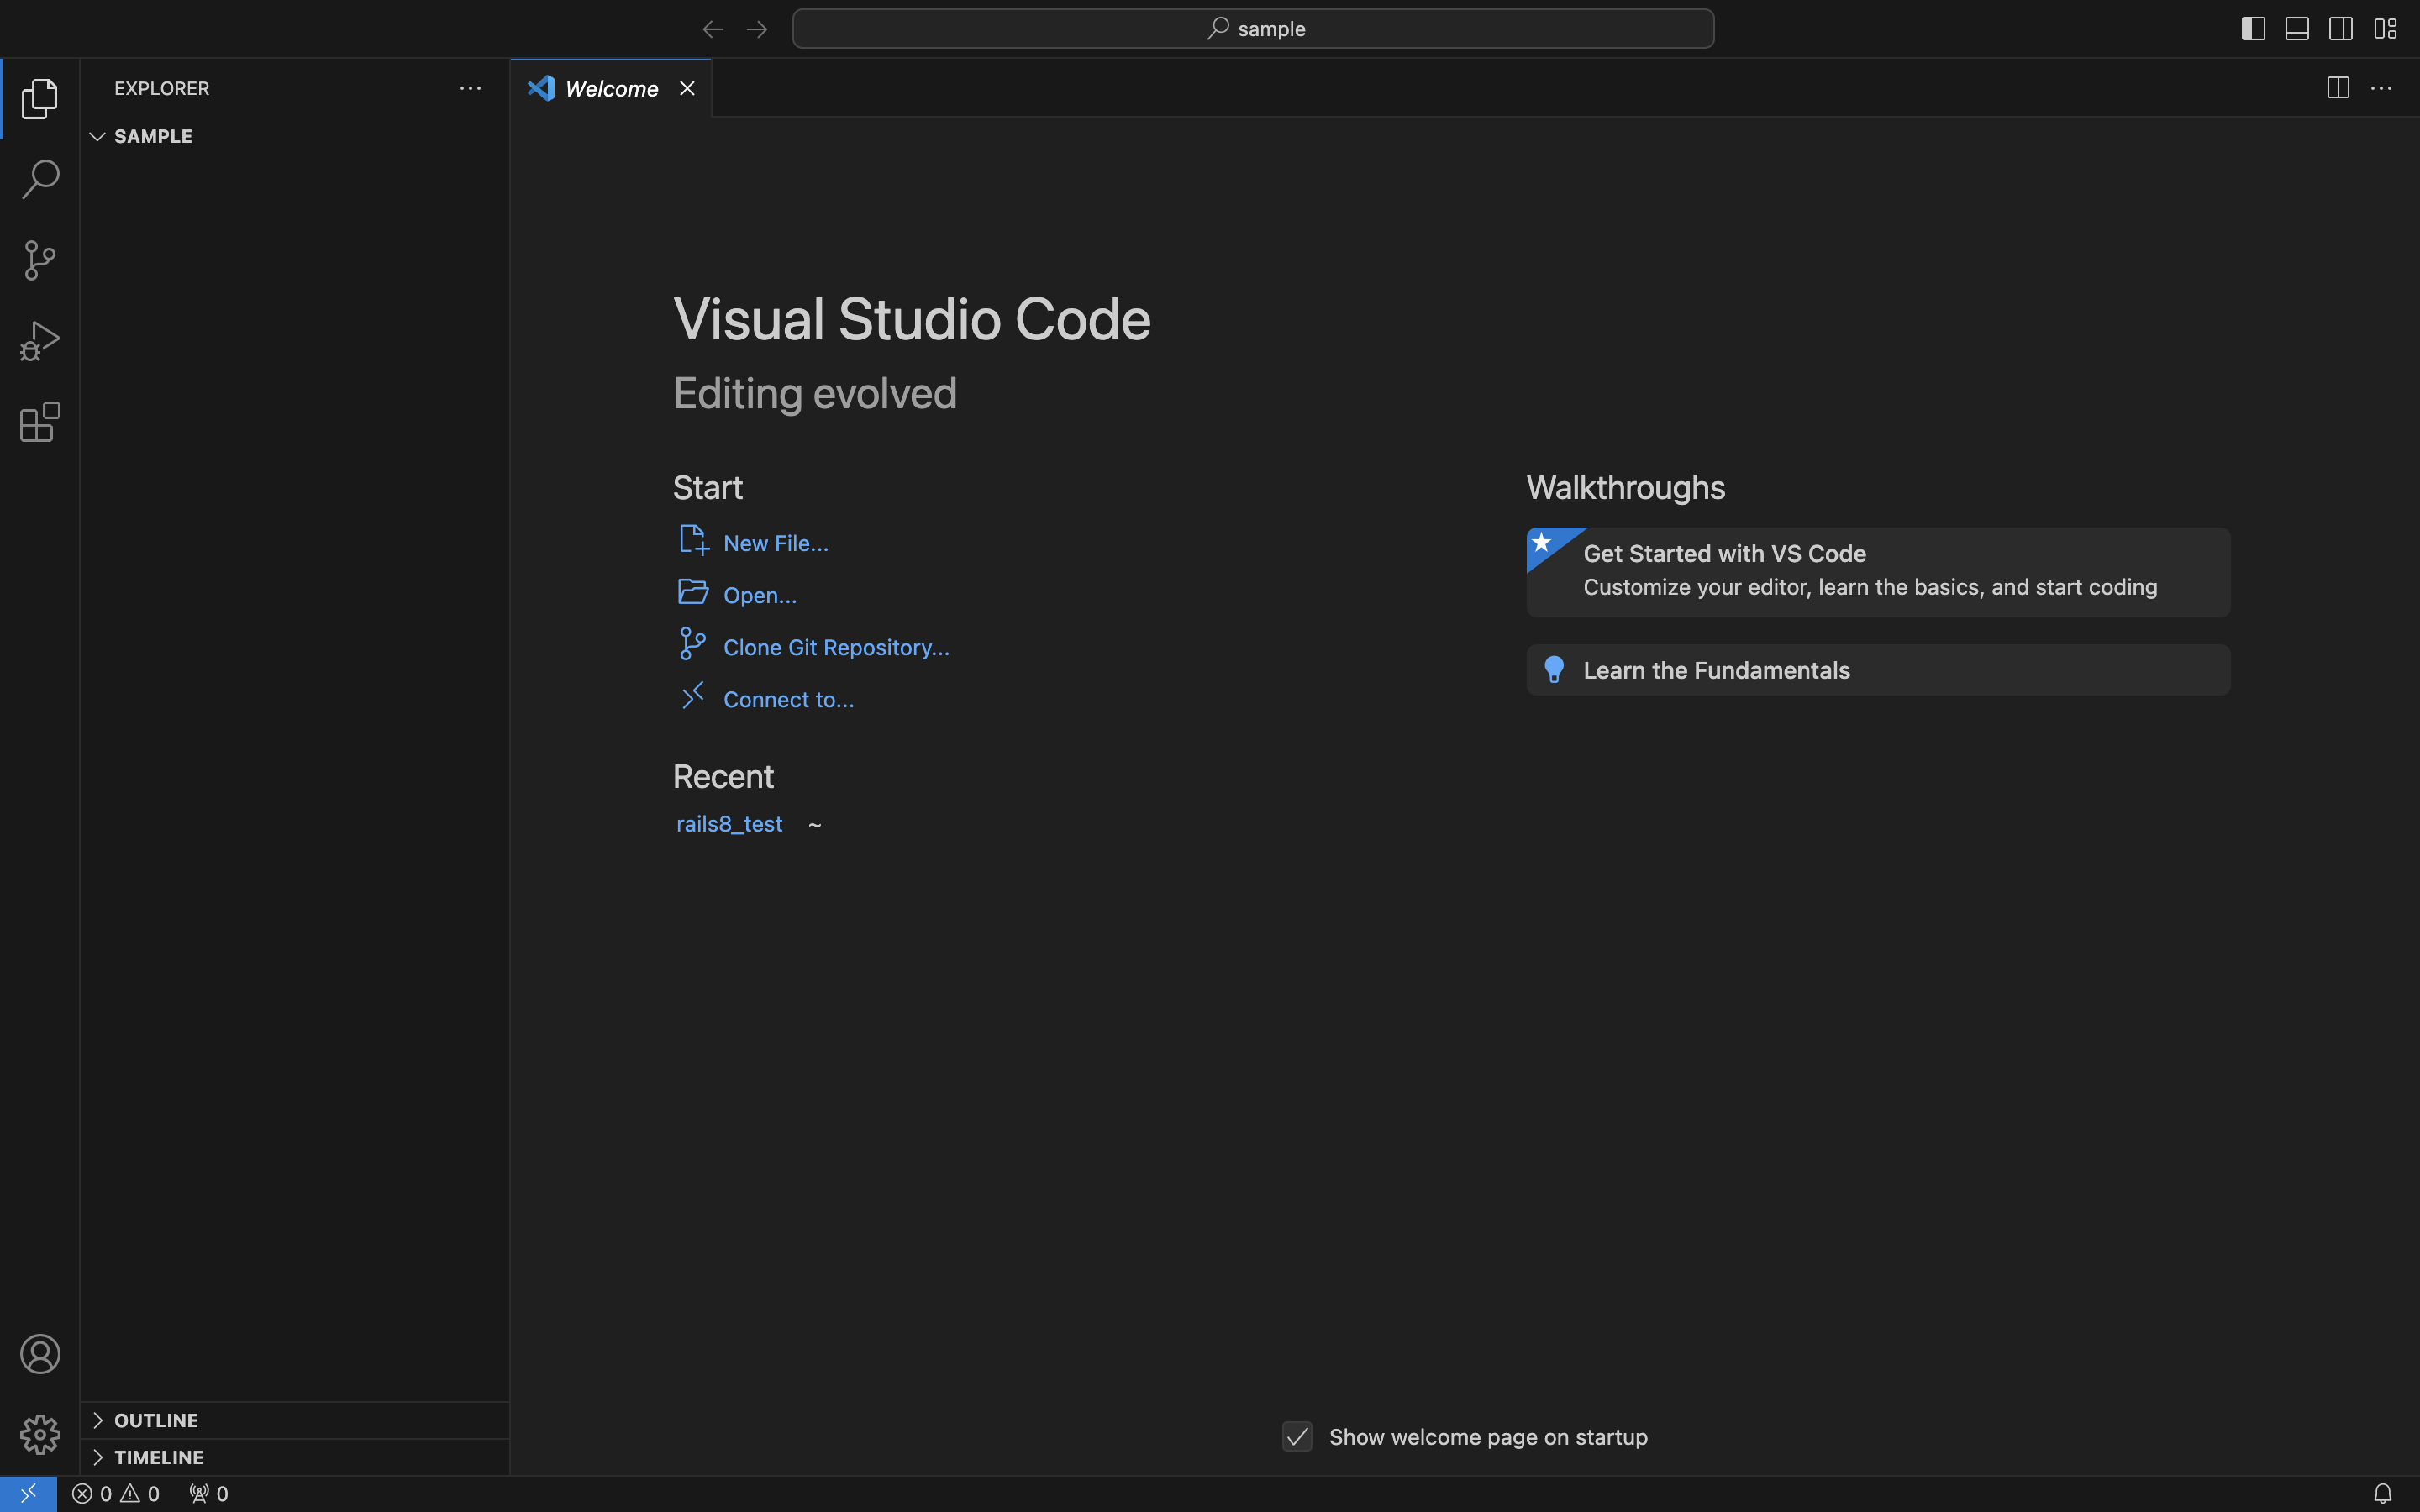The image size is (2420, 1512).
Task: Collapse the SAMPLE folder section
Action: (x=152, y=136)
